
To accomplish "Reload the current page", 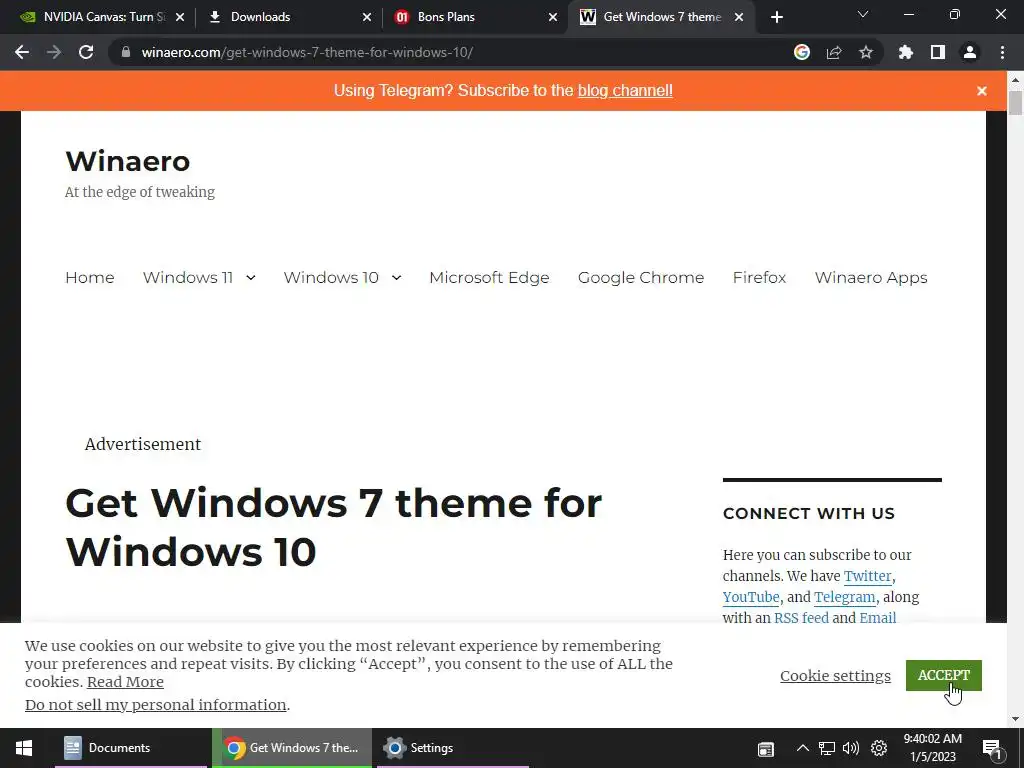I will (86, 52).
